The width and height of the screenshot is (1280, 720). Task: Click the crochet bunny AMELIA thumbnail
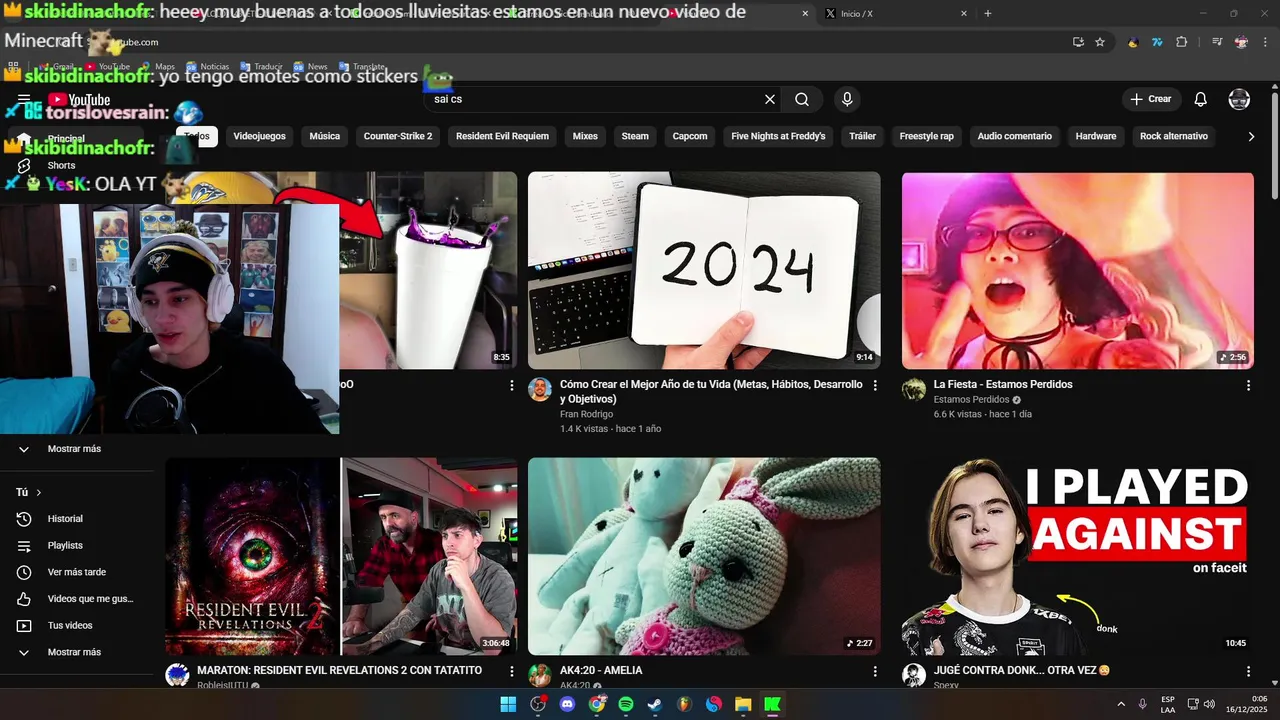tap(704, 556)
